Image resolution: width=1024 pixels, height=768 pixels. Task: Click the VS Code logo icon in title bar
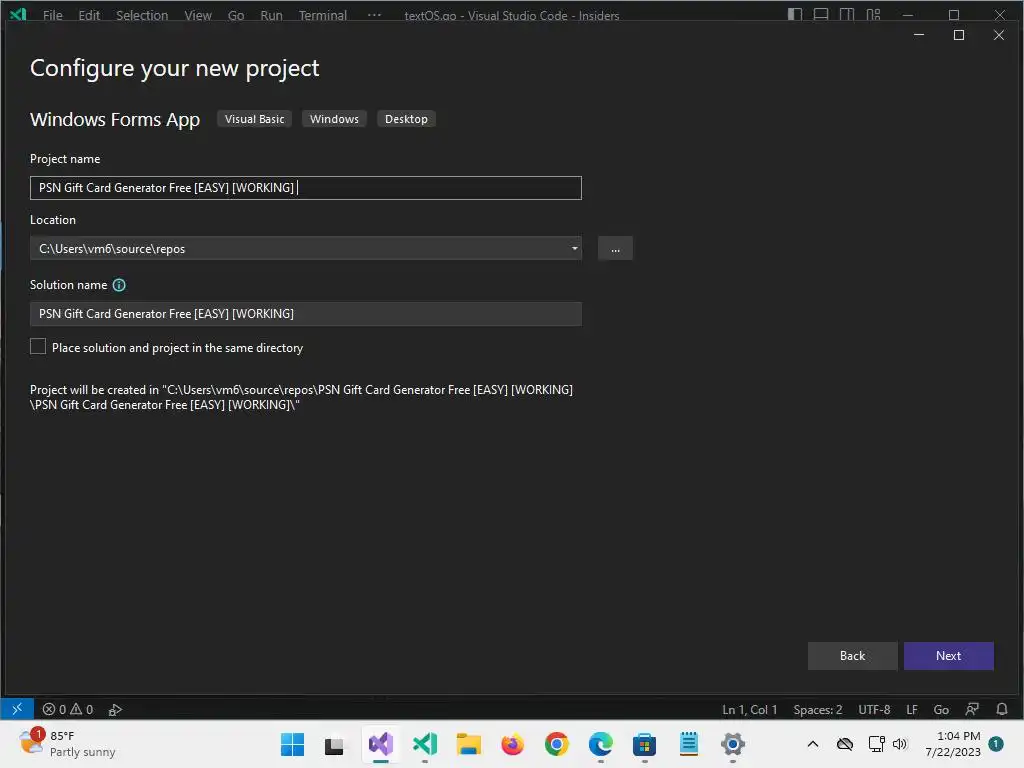pos(18,14)
